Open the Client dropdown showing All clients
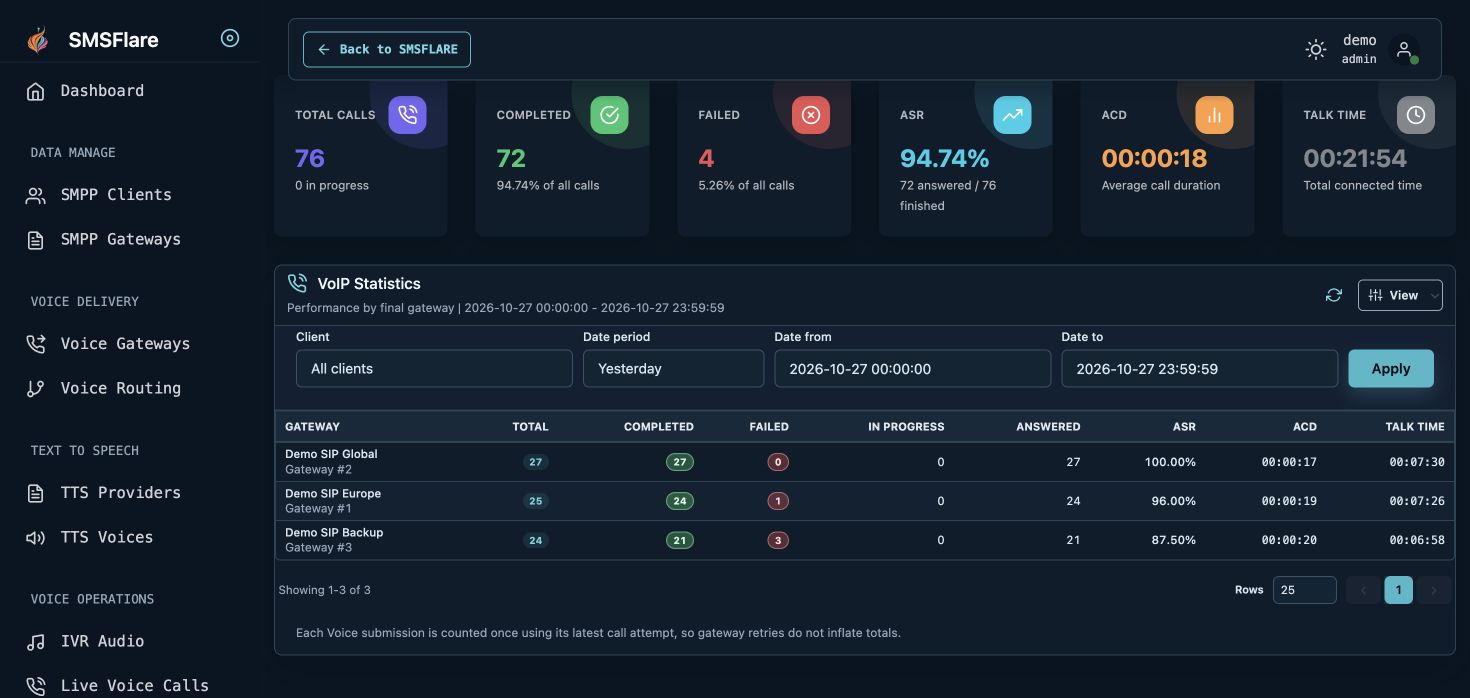The height and width of the screenshot is (698, 1470). click(434, 368)
